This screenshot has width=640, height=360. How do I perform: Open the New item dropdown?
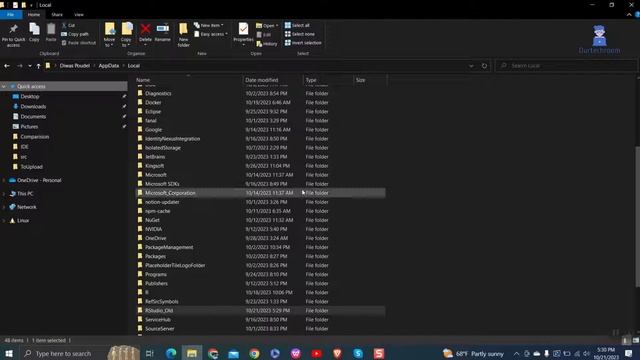209,25
